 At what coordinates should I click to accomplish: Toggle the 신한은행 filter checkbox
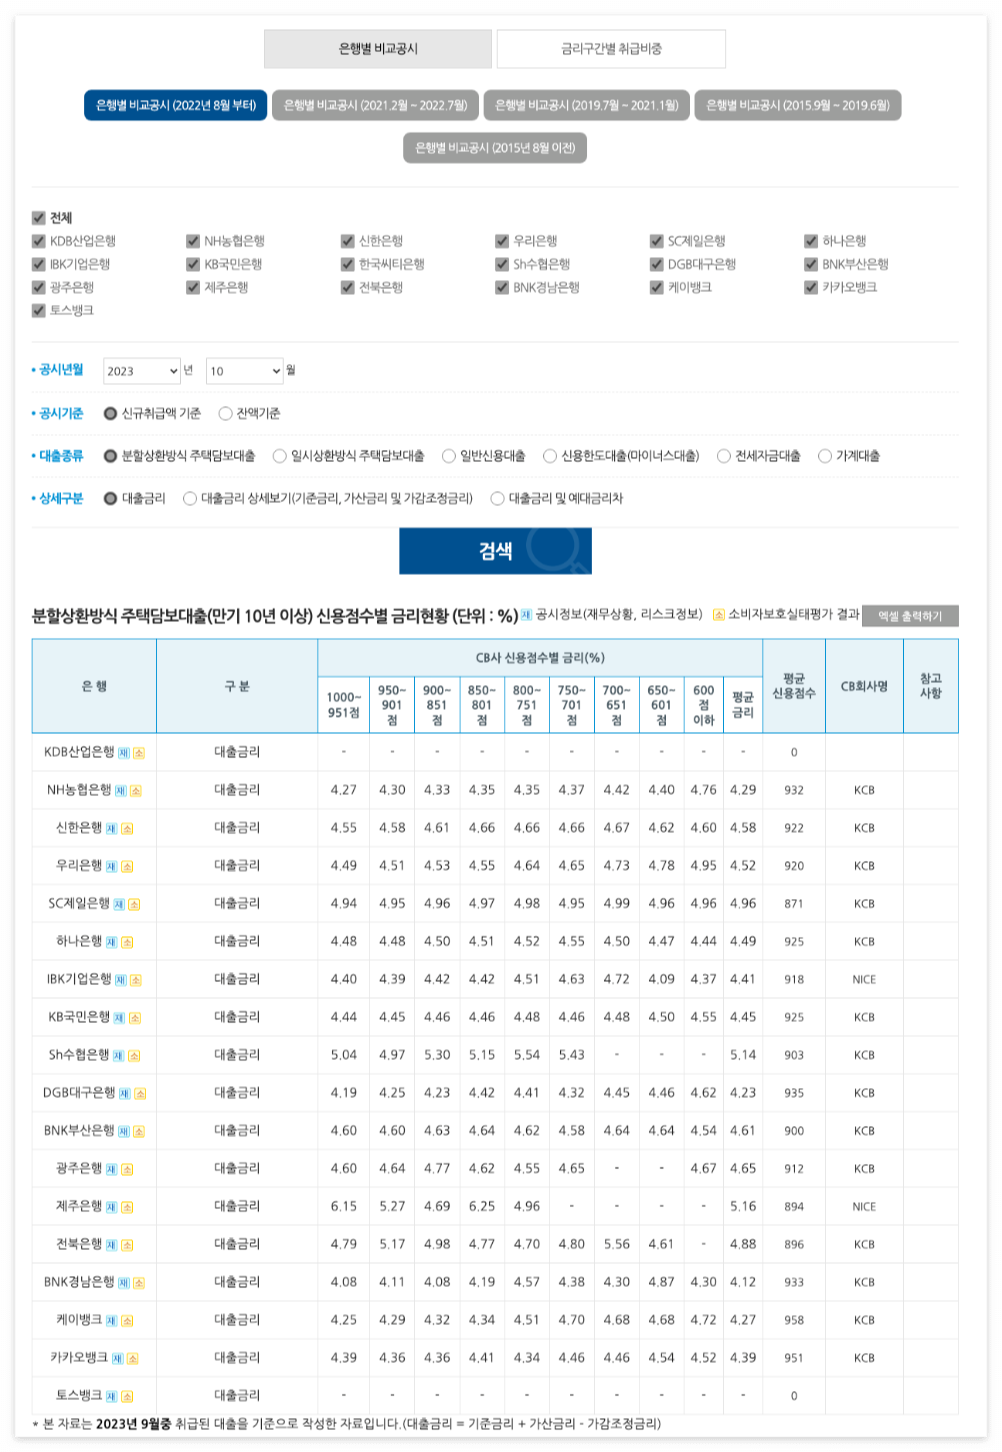click(348, 241)
